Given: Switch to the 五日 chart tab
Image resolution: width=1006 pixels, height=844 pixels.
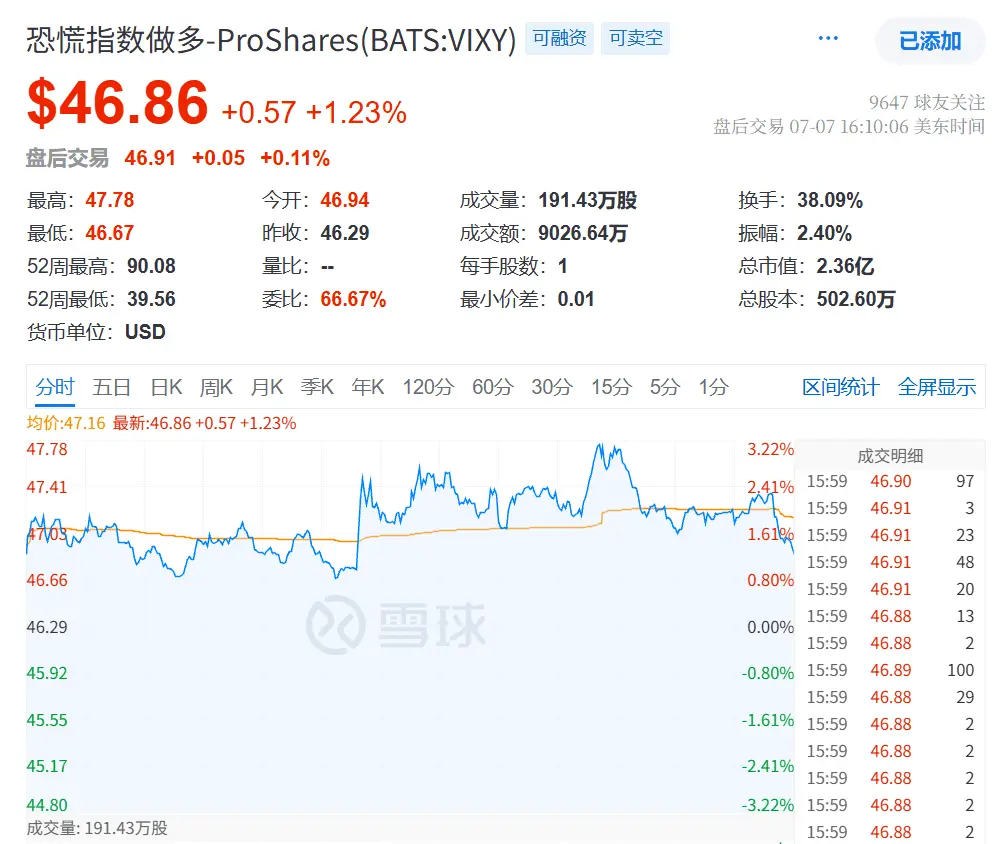Looking at the screenshot, I should (x=112, y=387).
